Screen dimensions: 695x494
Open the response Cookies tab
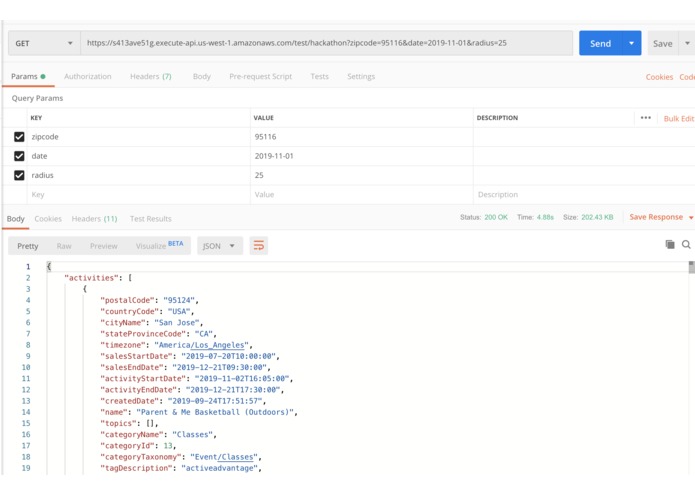pos(48,218)
